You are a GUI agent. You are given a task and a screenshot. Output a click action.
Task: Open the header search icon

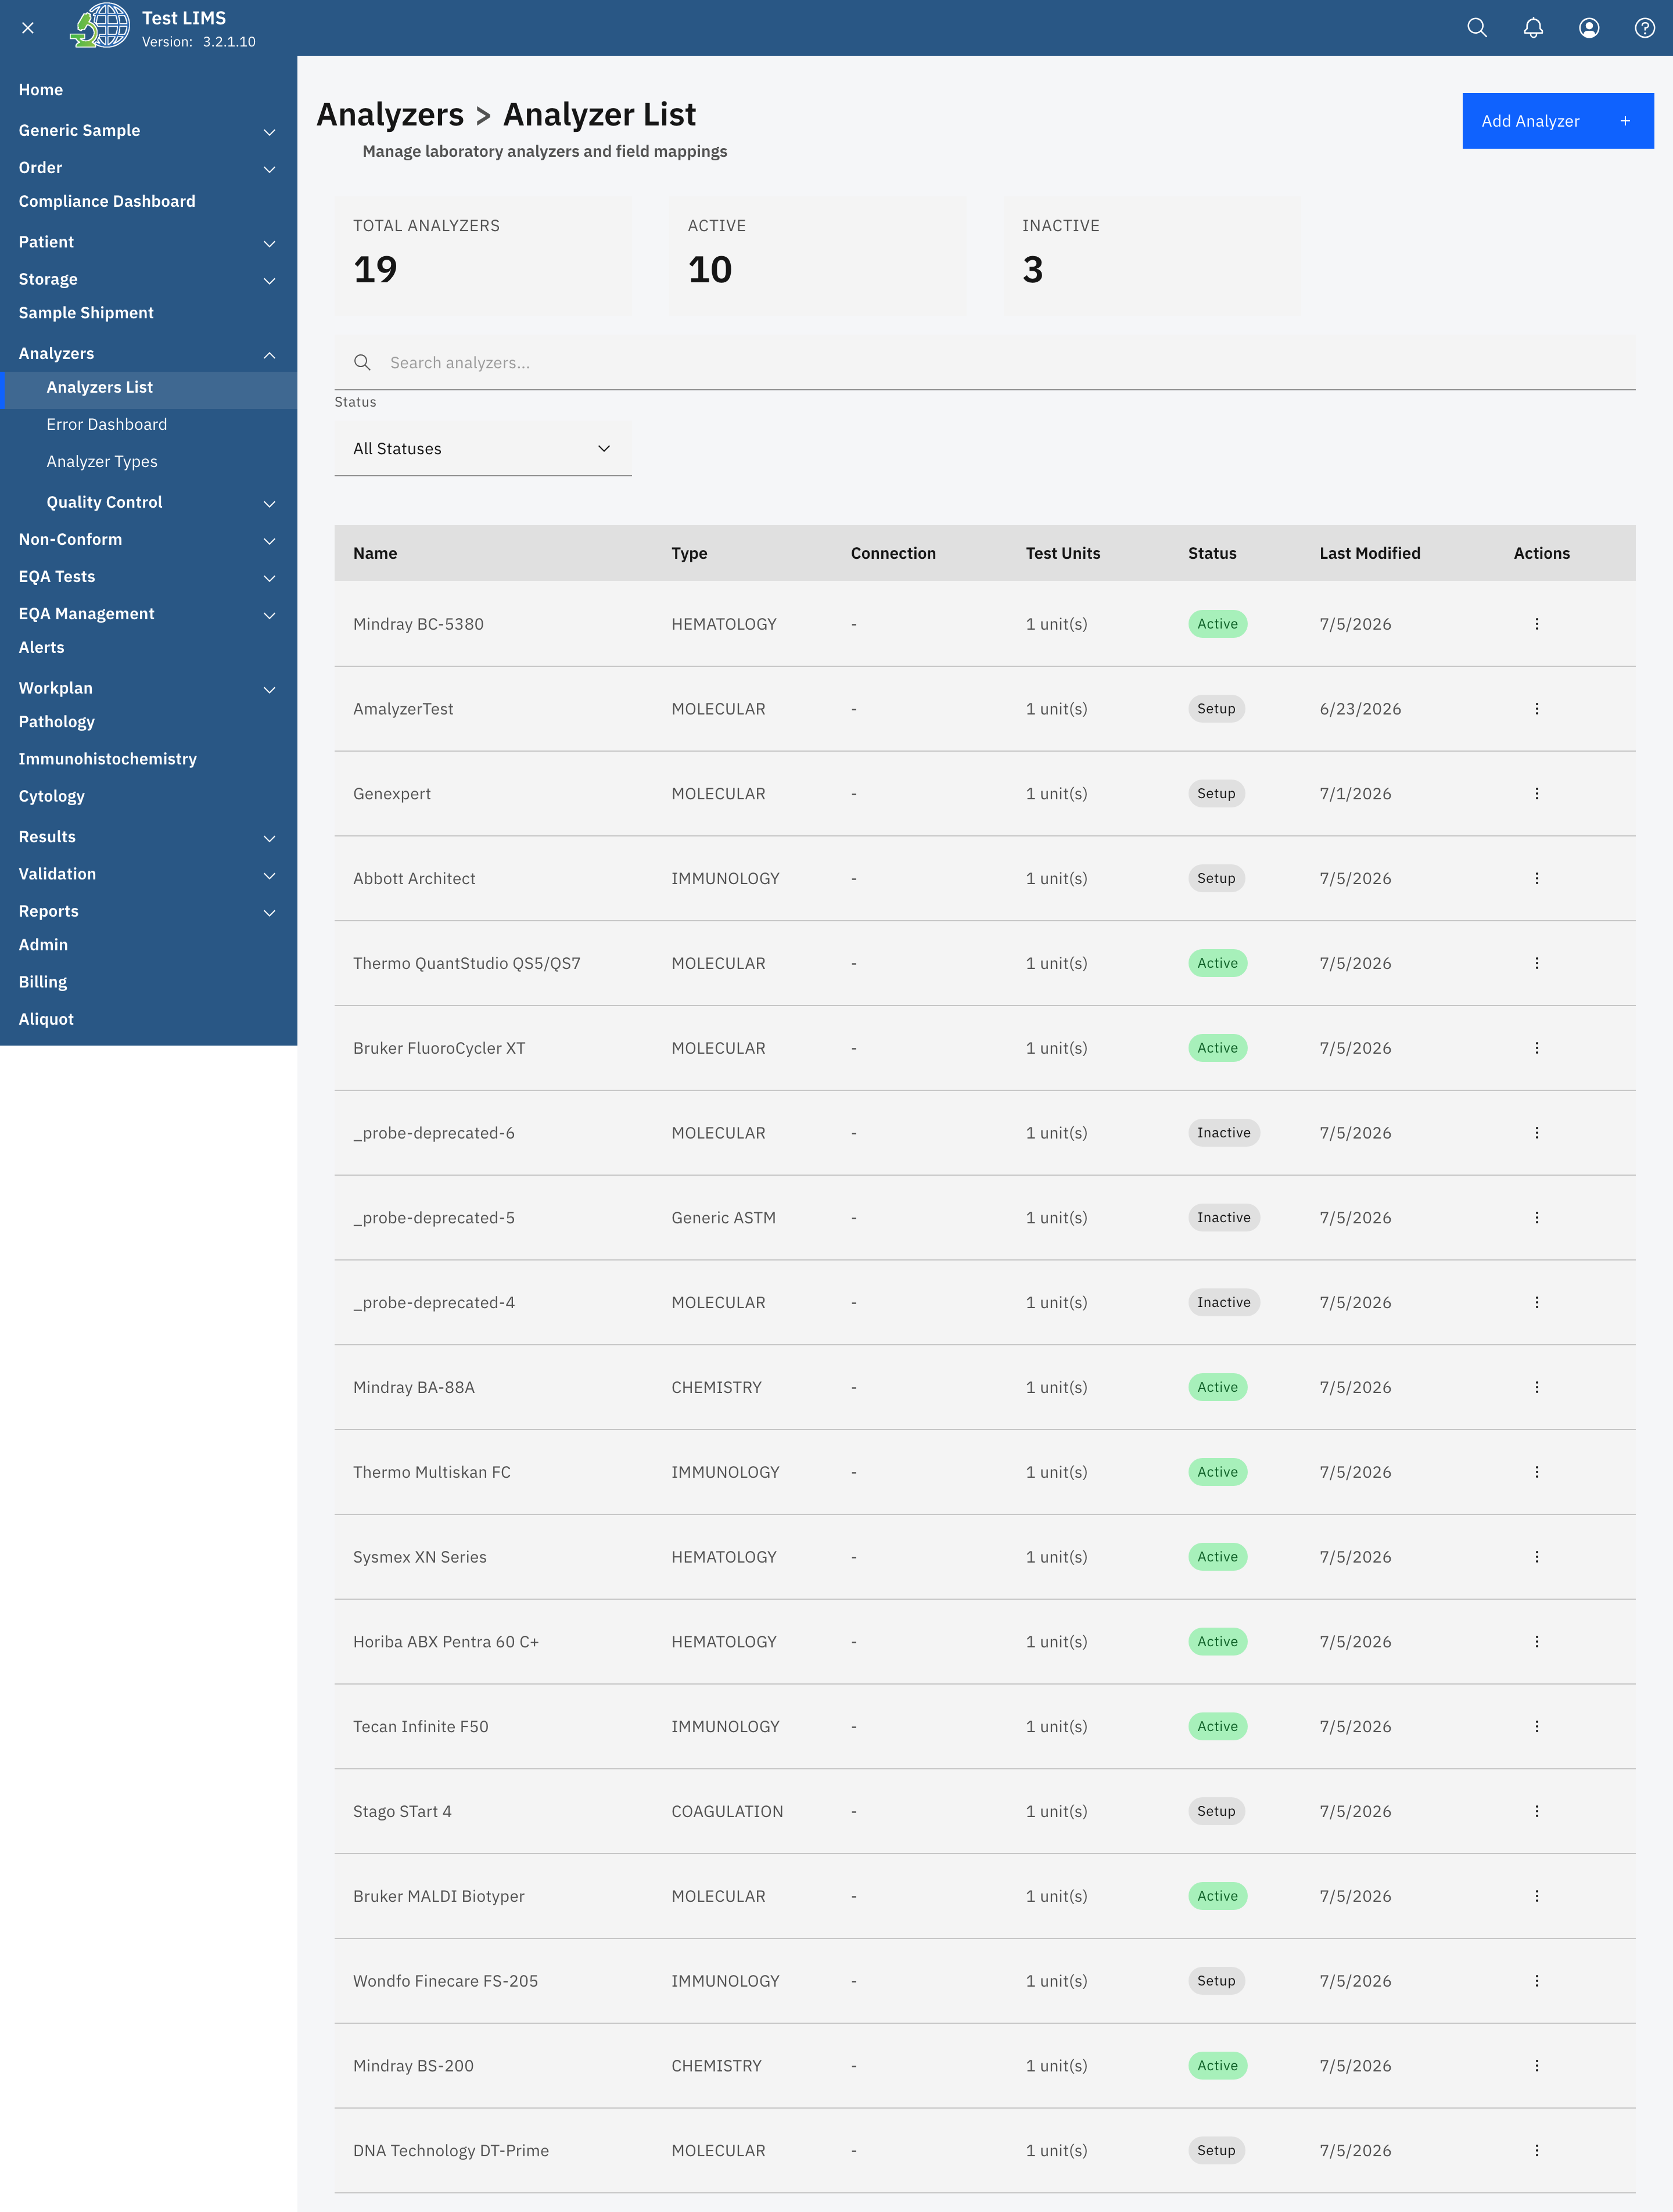click(1477, 28)
